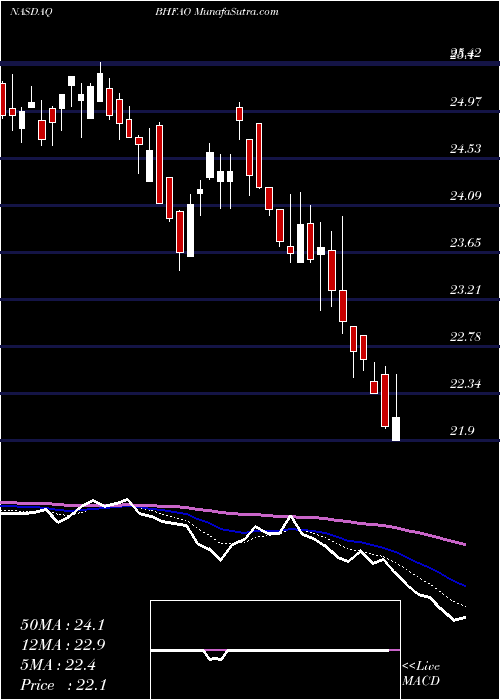The width and height of the screenshot is (500, 700).
Task: Click the last white candlestick near 21.9
Action: click(396, 429)
